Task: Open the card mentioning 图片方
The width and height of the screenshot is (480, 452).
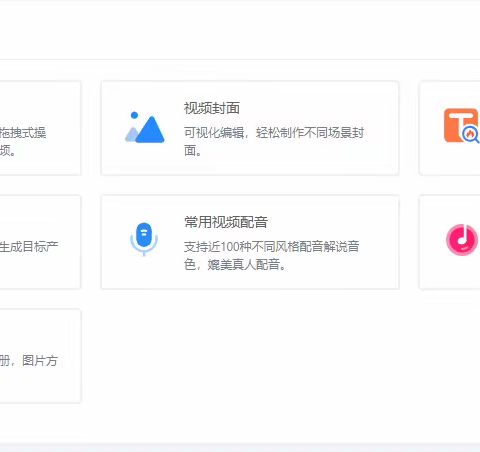Action: pos(40,356)
